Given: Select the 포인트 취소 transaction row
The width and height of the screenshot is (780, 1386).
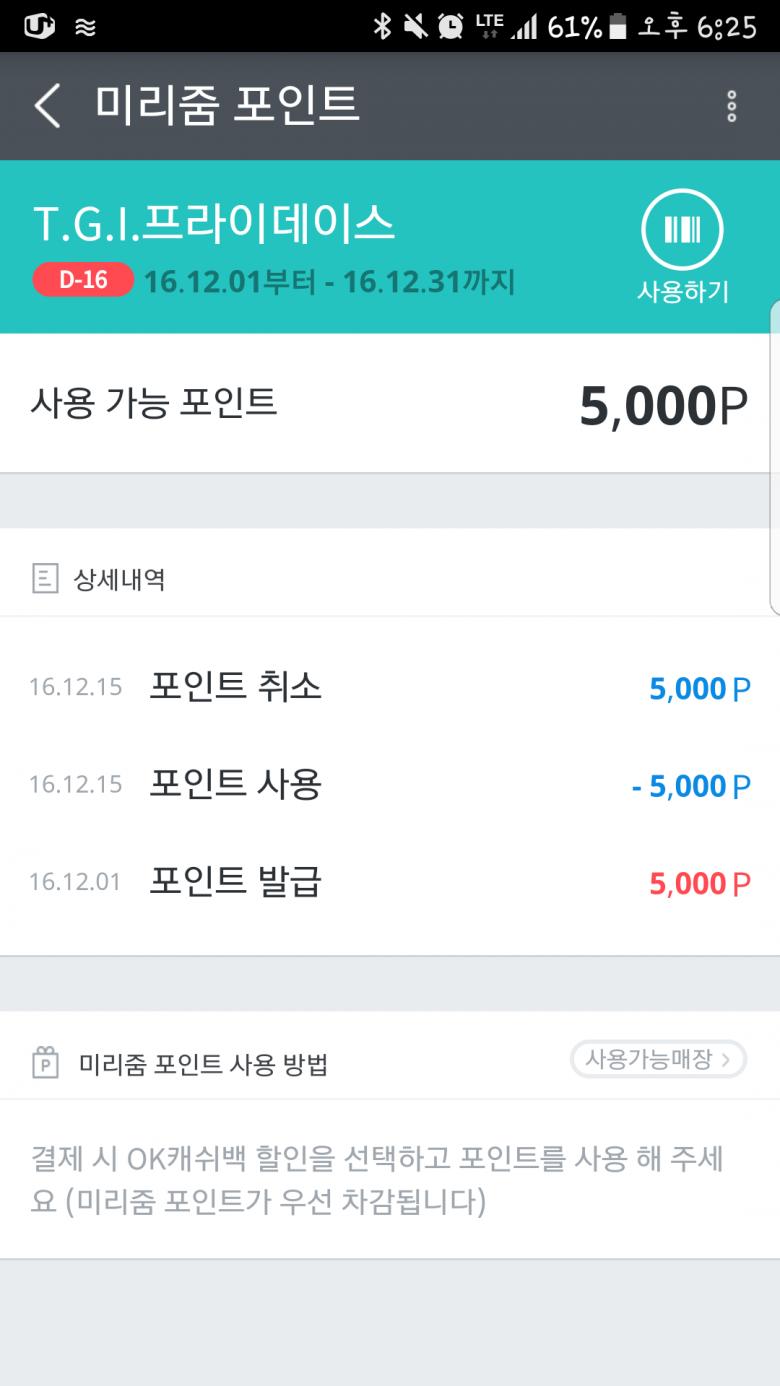Looking at the screenshot, I should (x=390, y=687).
